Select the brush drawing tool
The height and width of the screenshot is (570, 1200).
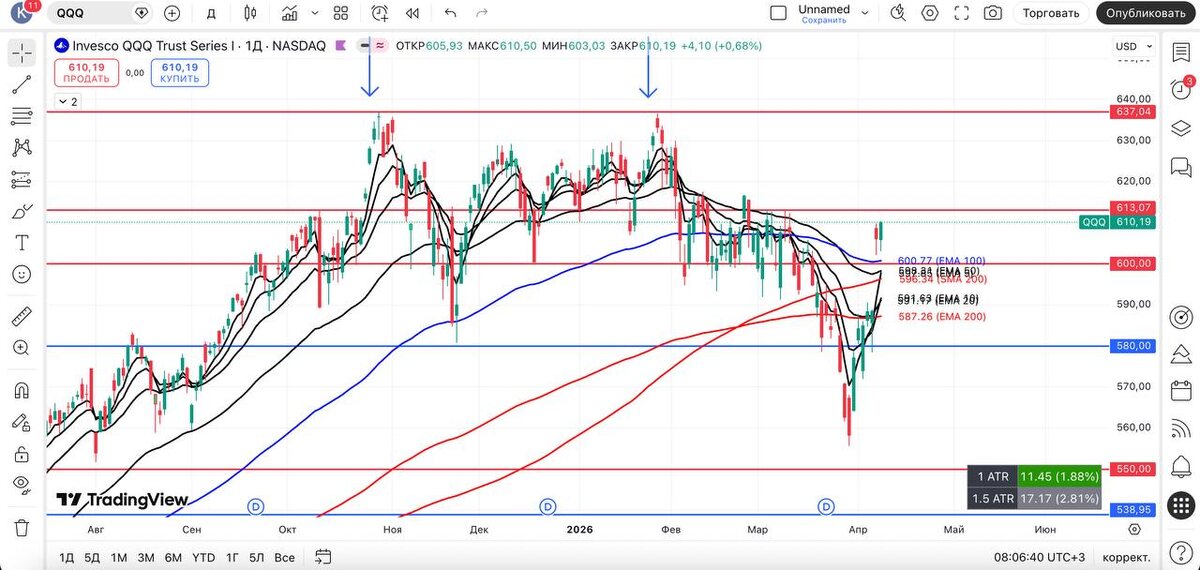click(21, 211)
